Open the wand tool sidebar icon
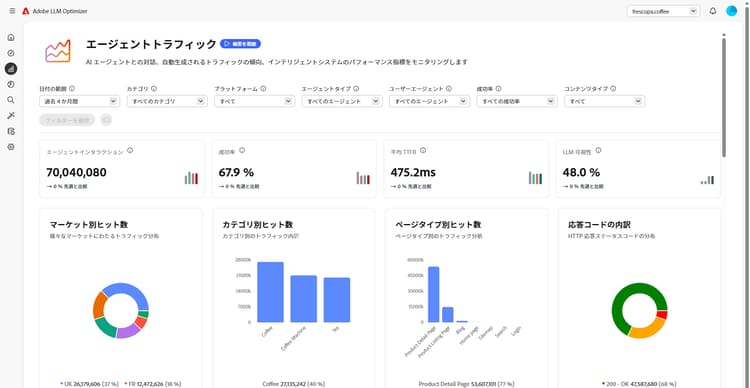The width and height of the screenshot is (750, 388). point(11,115)
